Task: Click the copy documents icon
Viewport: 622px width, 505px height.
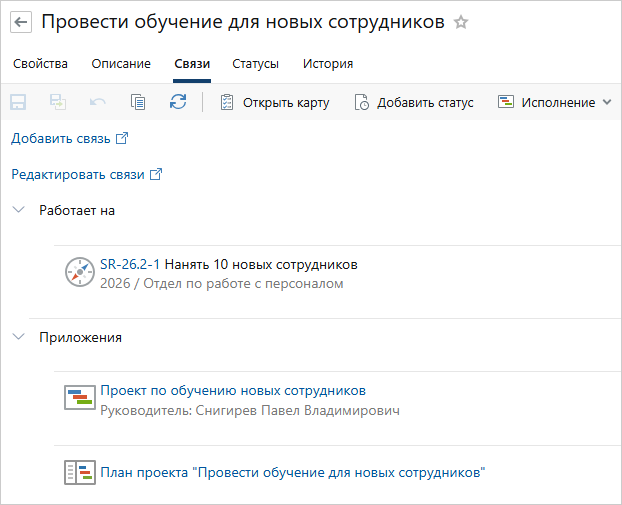Action: point(138,102)
